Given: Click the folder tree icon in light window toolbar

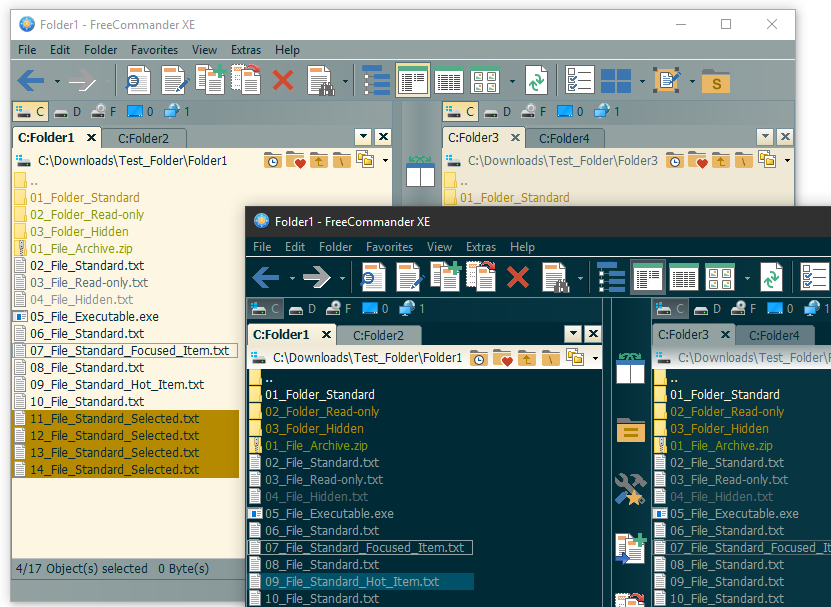Looking at the screenshot, I should [376, 80].
